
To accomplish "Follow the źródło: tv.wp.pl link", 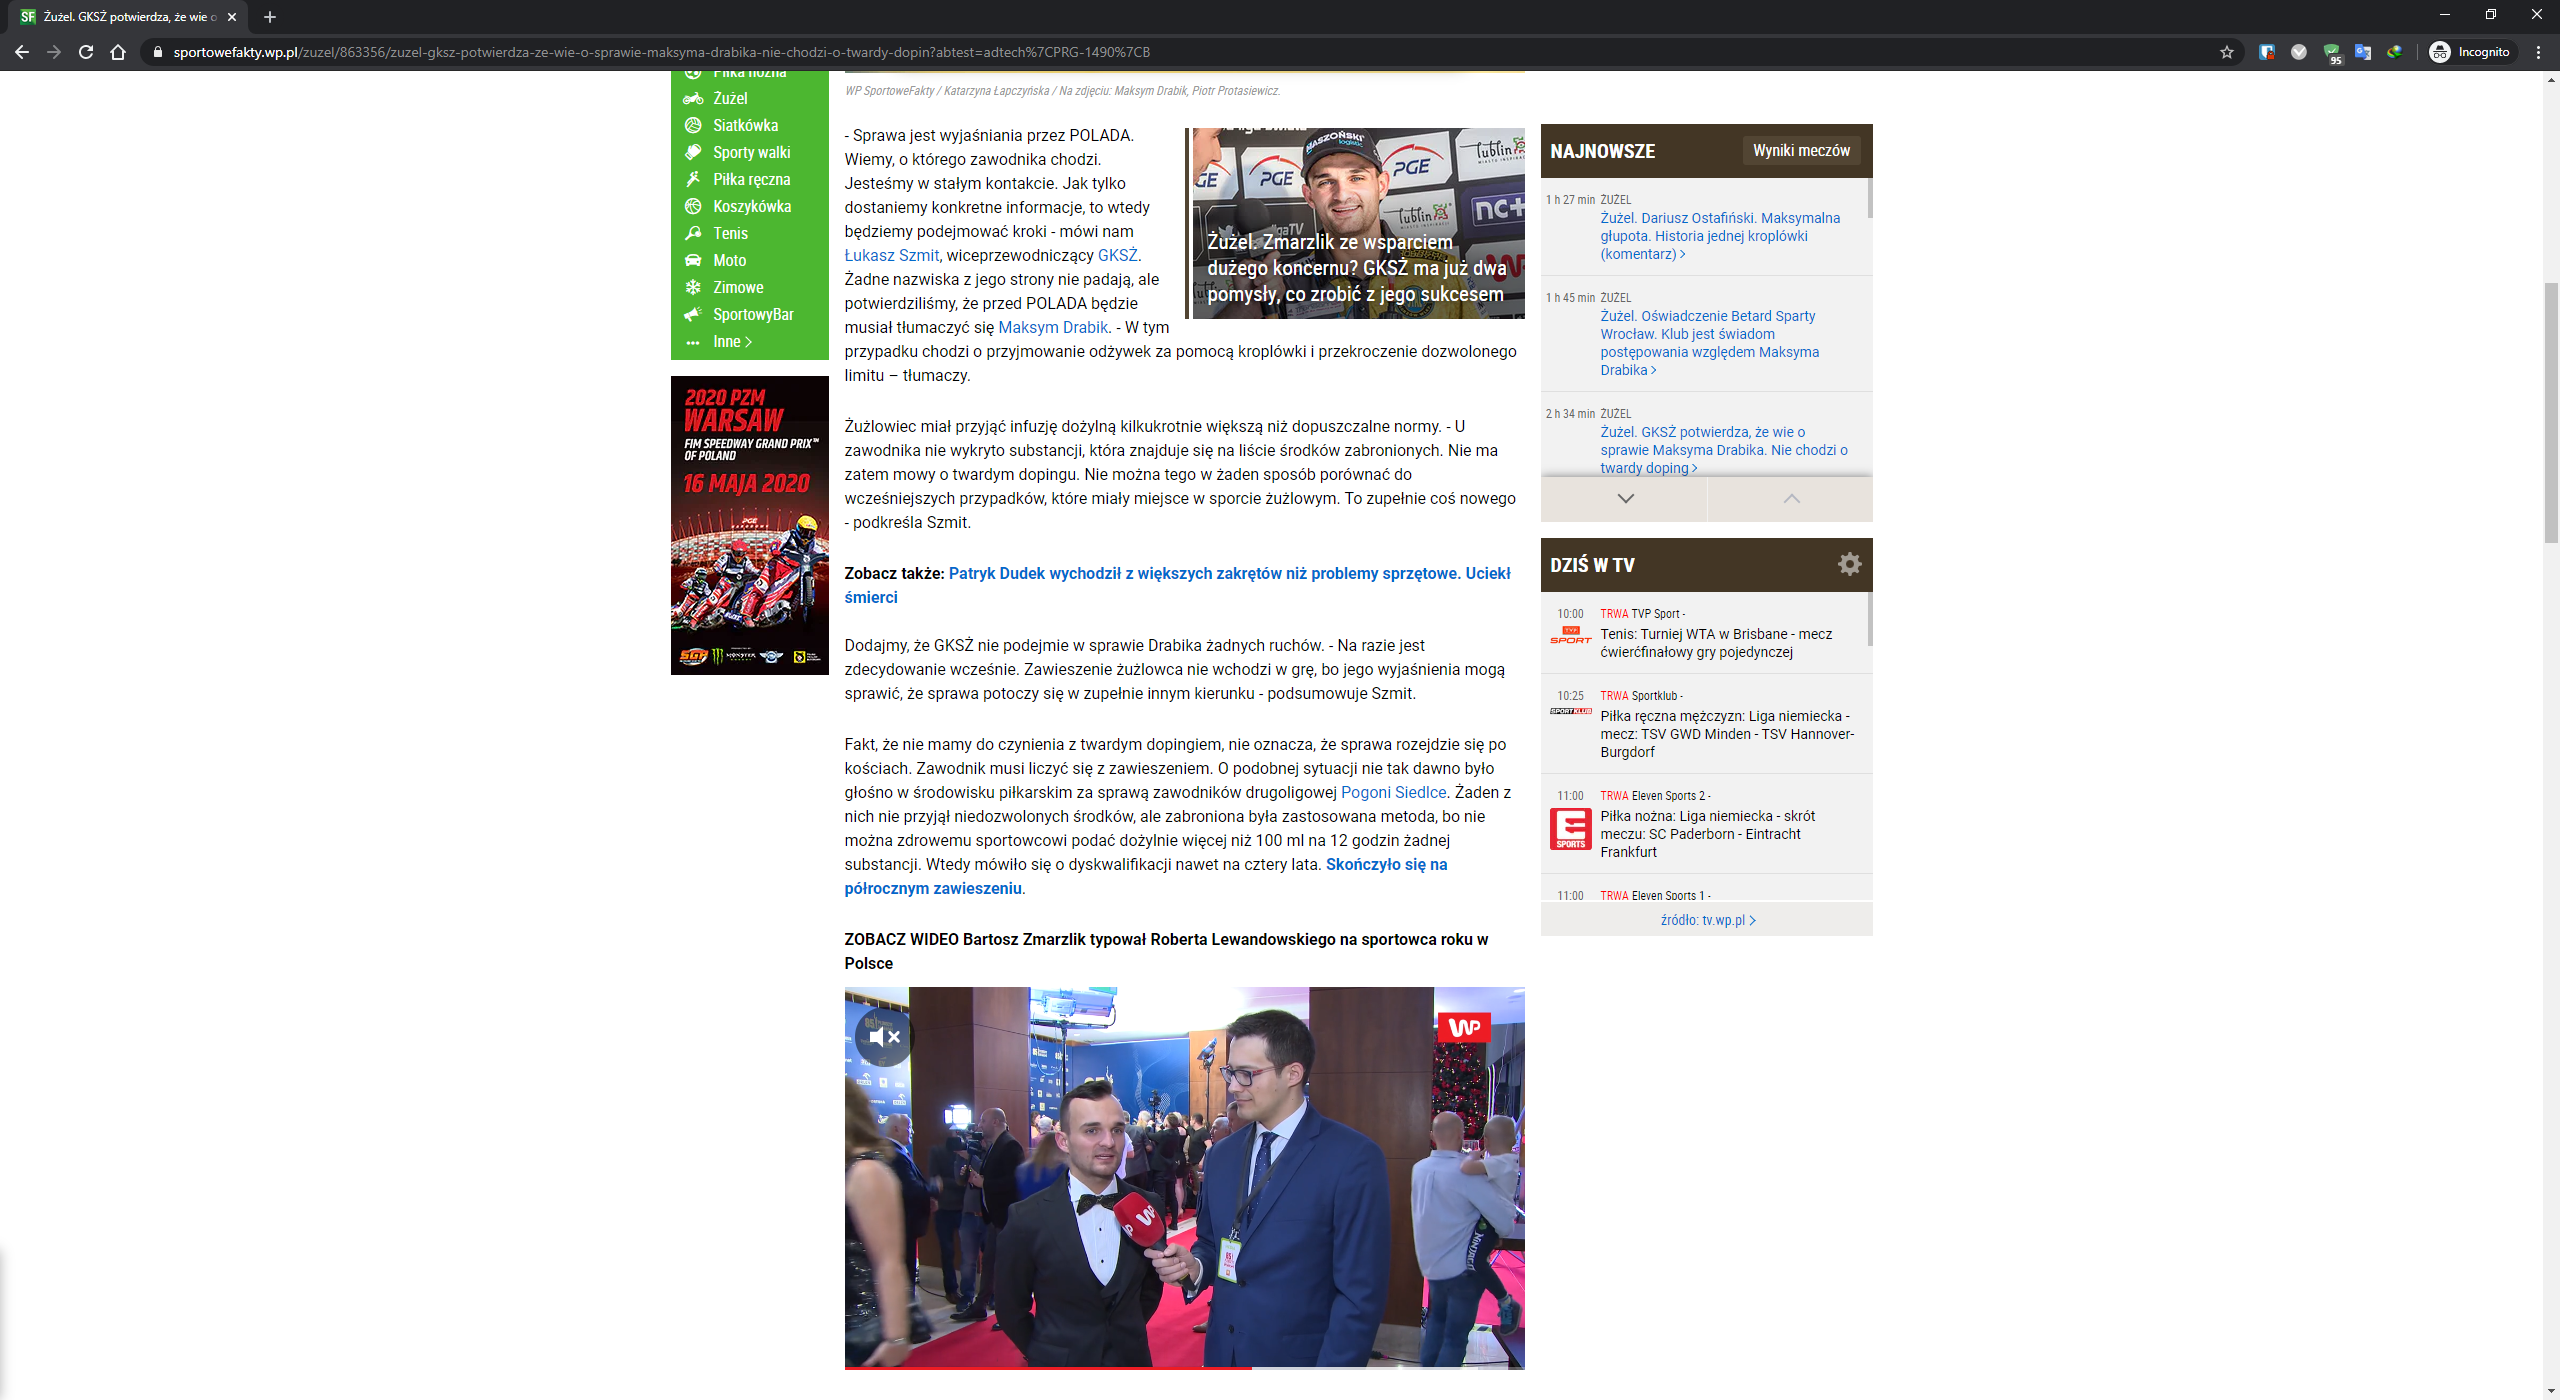I will click(1707, 920).
